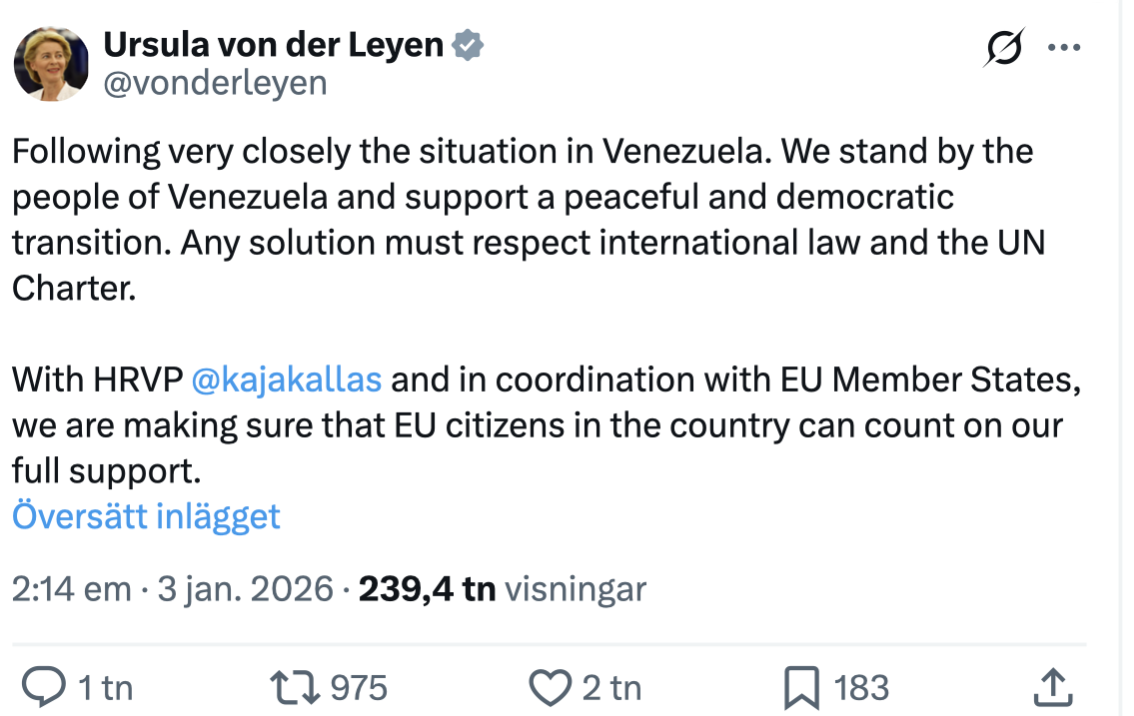1134x716 pixels.
Task: Click the Grok icon in tweet header
Action: pos(1004,47)
